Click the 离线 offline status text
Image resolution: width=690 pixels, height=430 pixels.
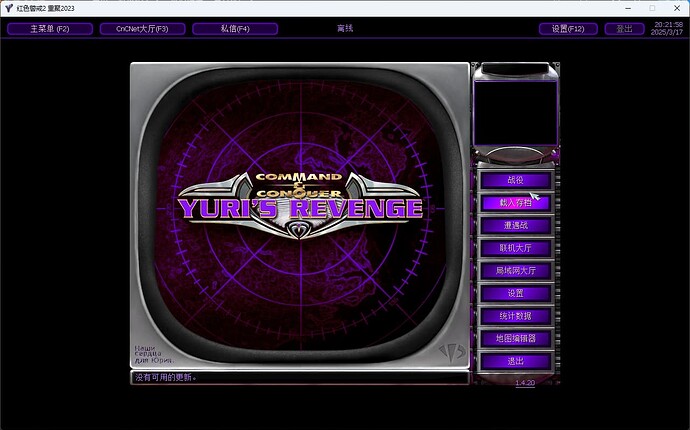[x=345, y=29]
